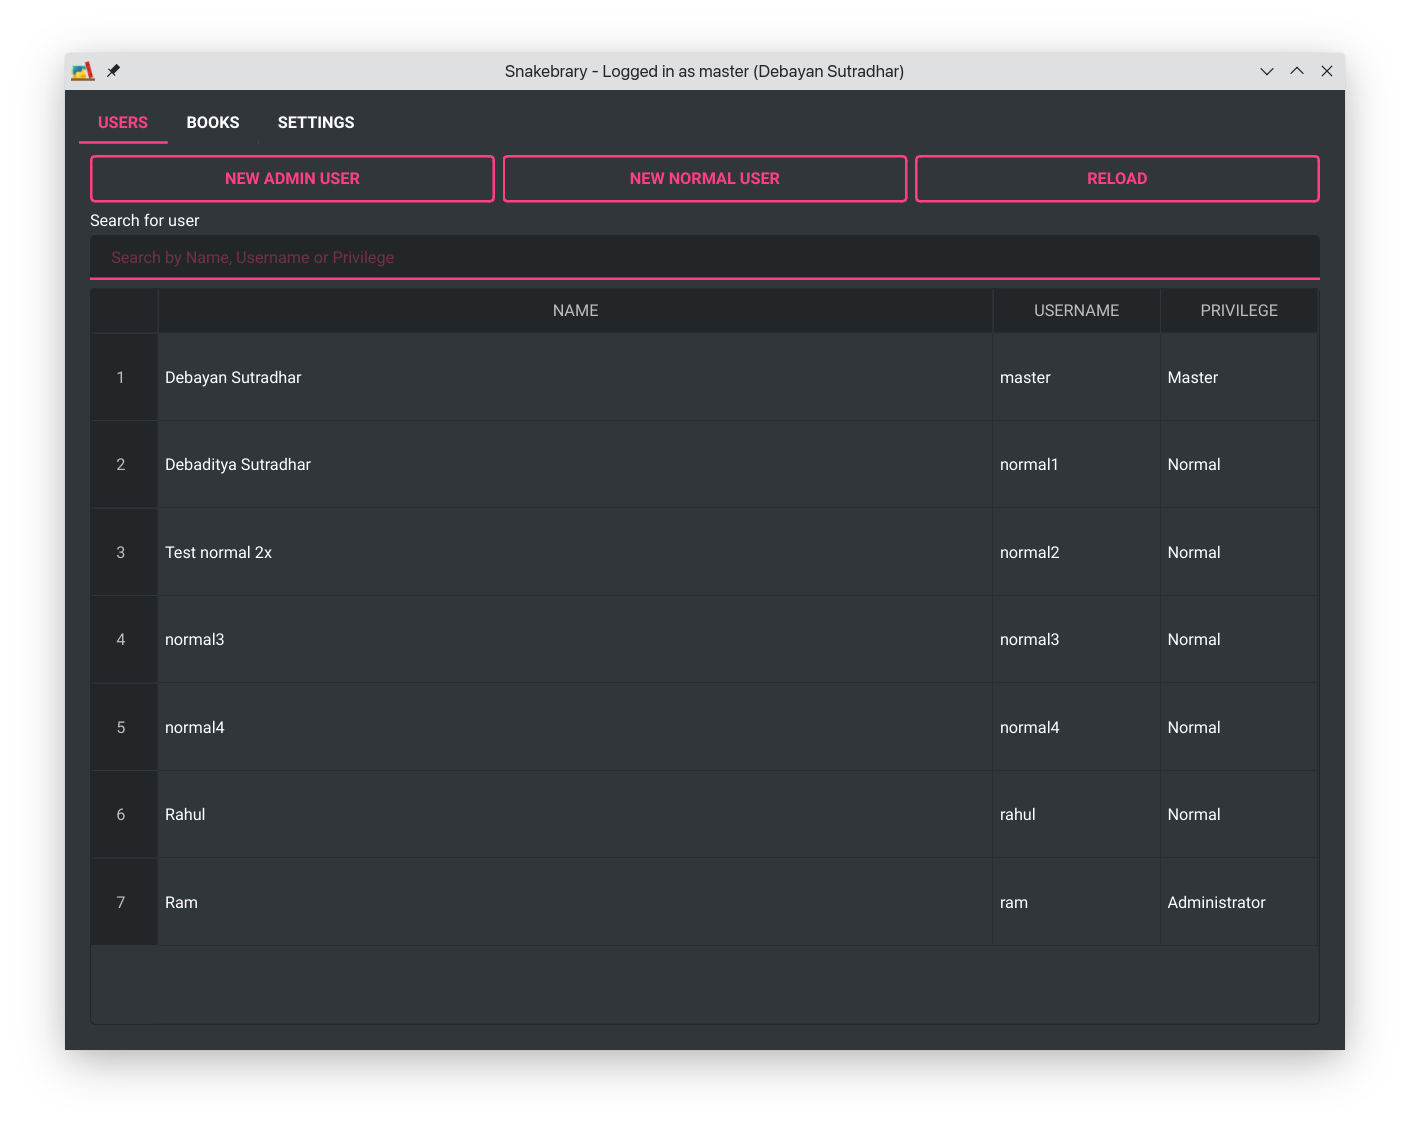Screen dimensions: 1410x1127
Task: Sort by the USERNAME column header
Action: click(x=1076, y=311)
